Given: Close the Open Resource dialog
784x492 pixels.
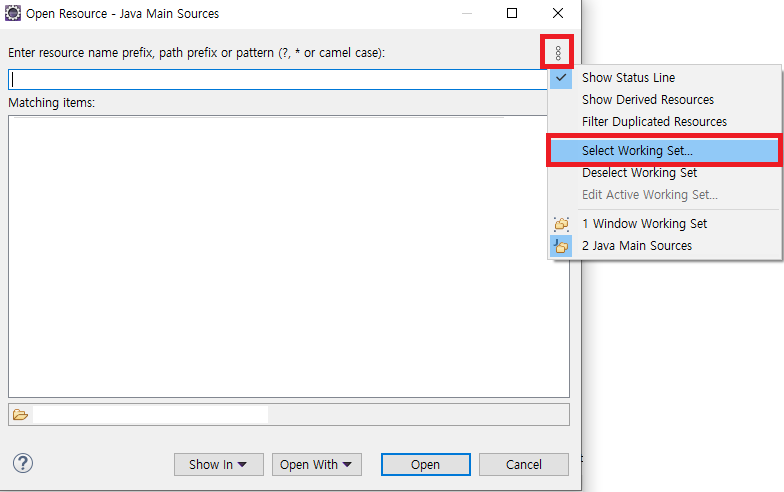Looking at the screenshot, I should click(x=558, y=13).
